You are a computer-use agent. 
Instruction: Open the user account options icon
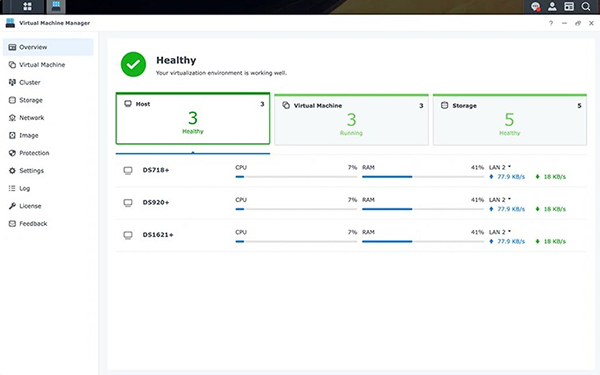pyautogui.click(x=552, y=7)
